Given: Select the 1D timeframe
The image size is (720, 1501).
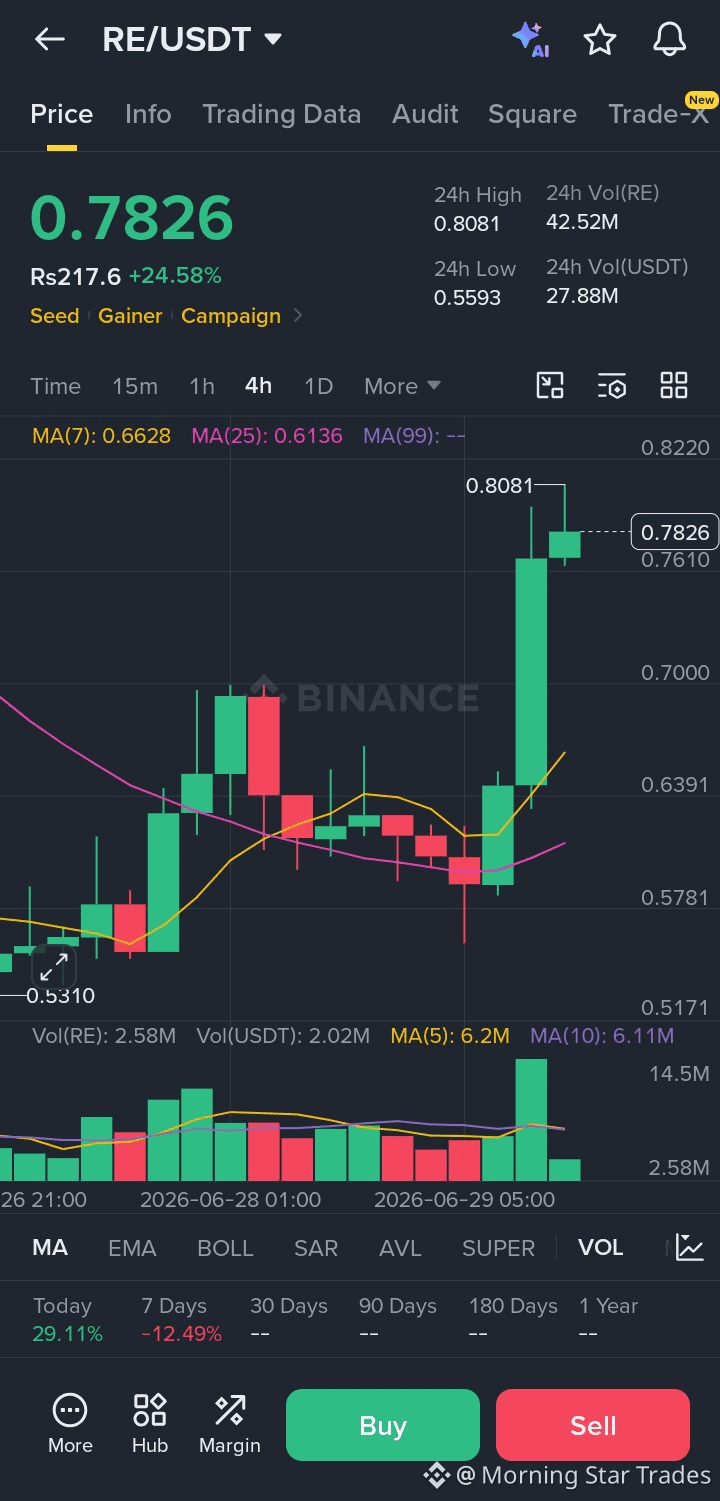Looking at the screenshot, I should coord(318,386).
